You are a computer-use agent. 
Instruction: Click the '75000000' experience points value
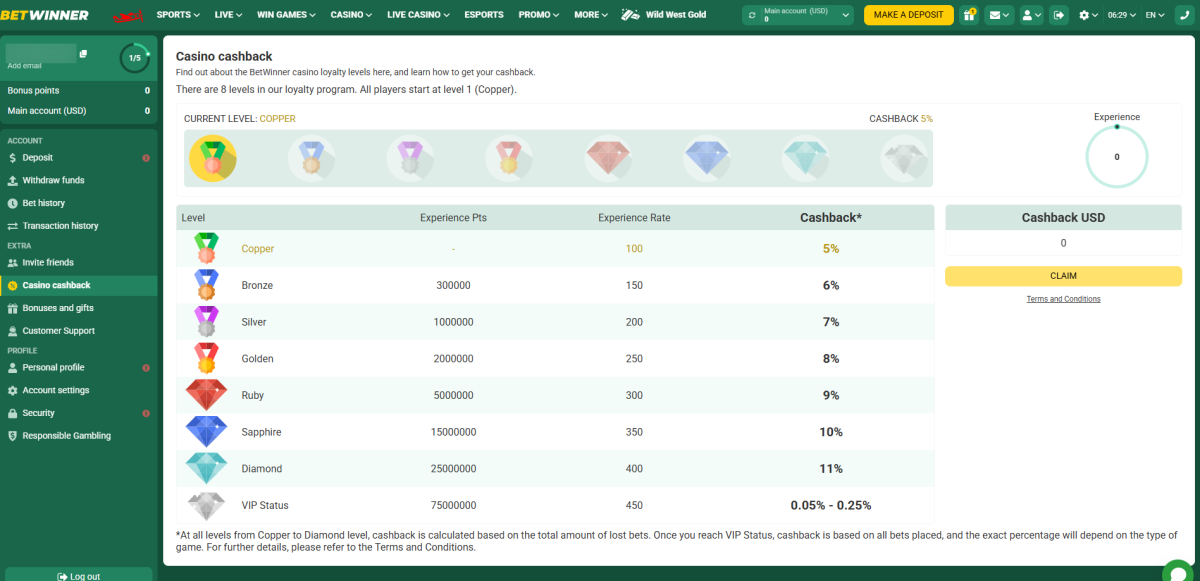(453, 505)
